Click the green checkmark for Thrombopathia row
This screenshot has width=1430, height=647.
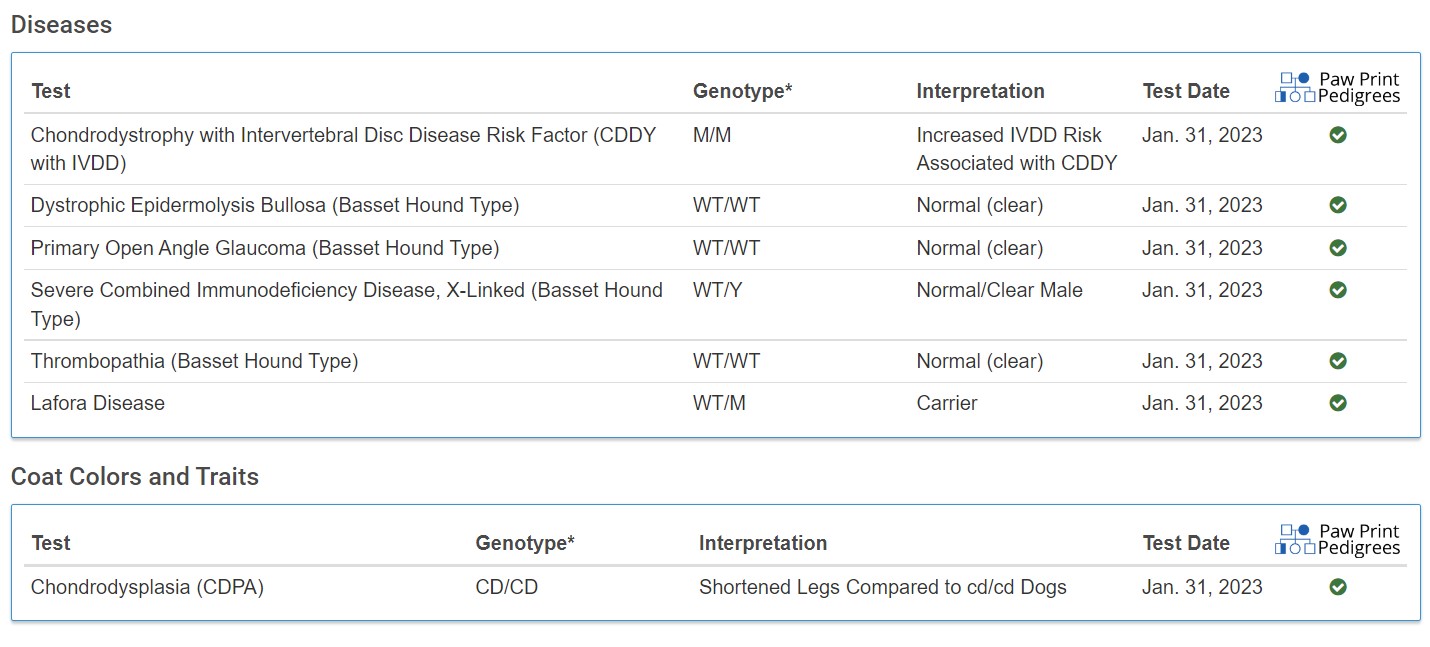[1338, 361]
